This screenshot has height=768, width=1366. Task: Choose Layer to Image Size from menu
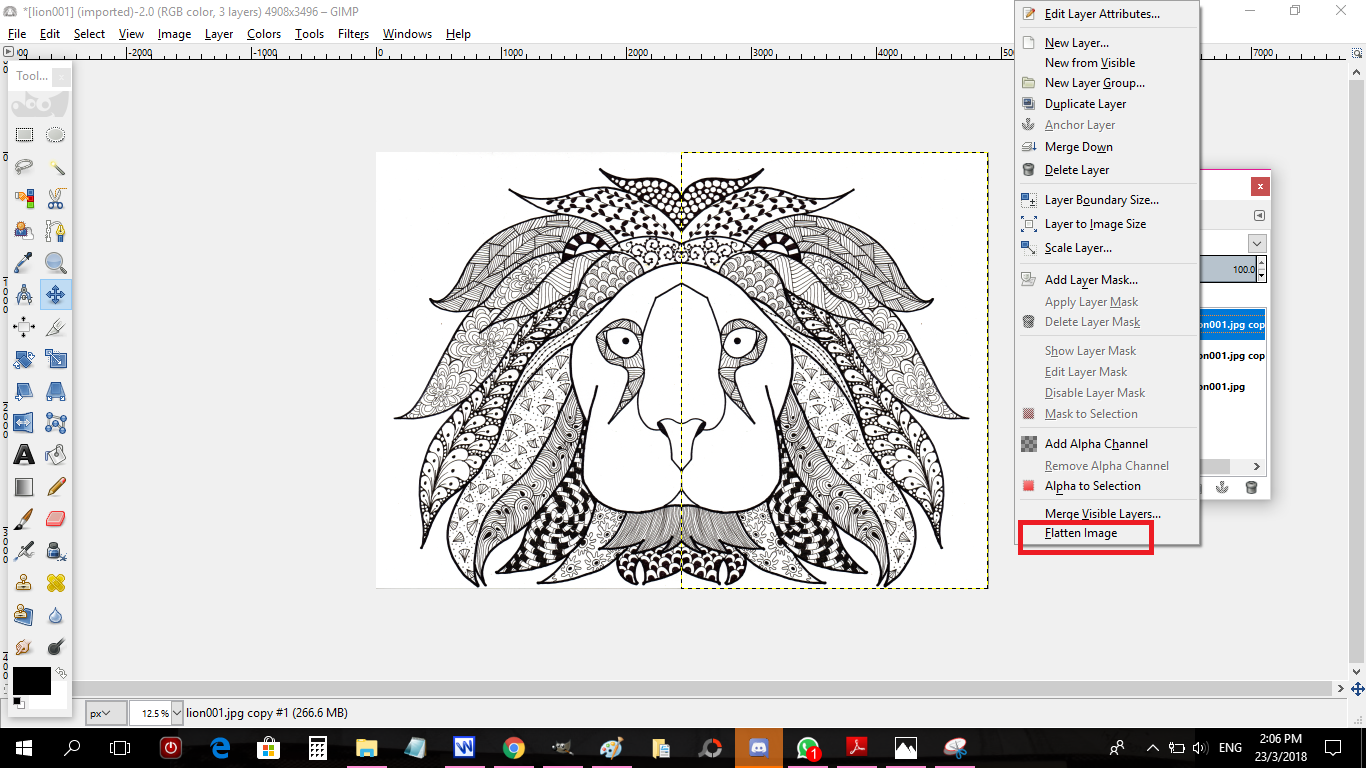1095,224
